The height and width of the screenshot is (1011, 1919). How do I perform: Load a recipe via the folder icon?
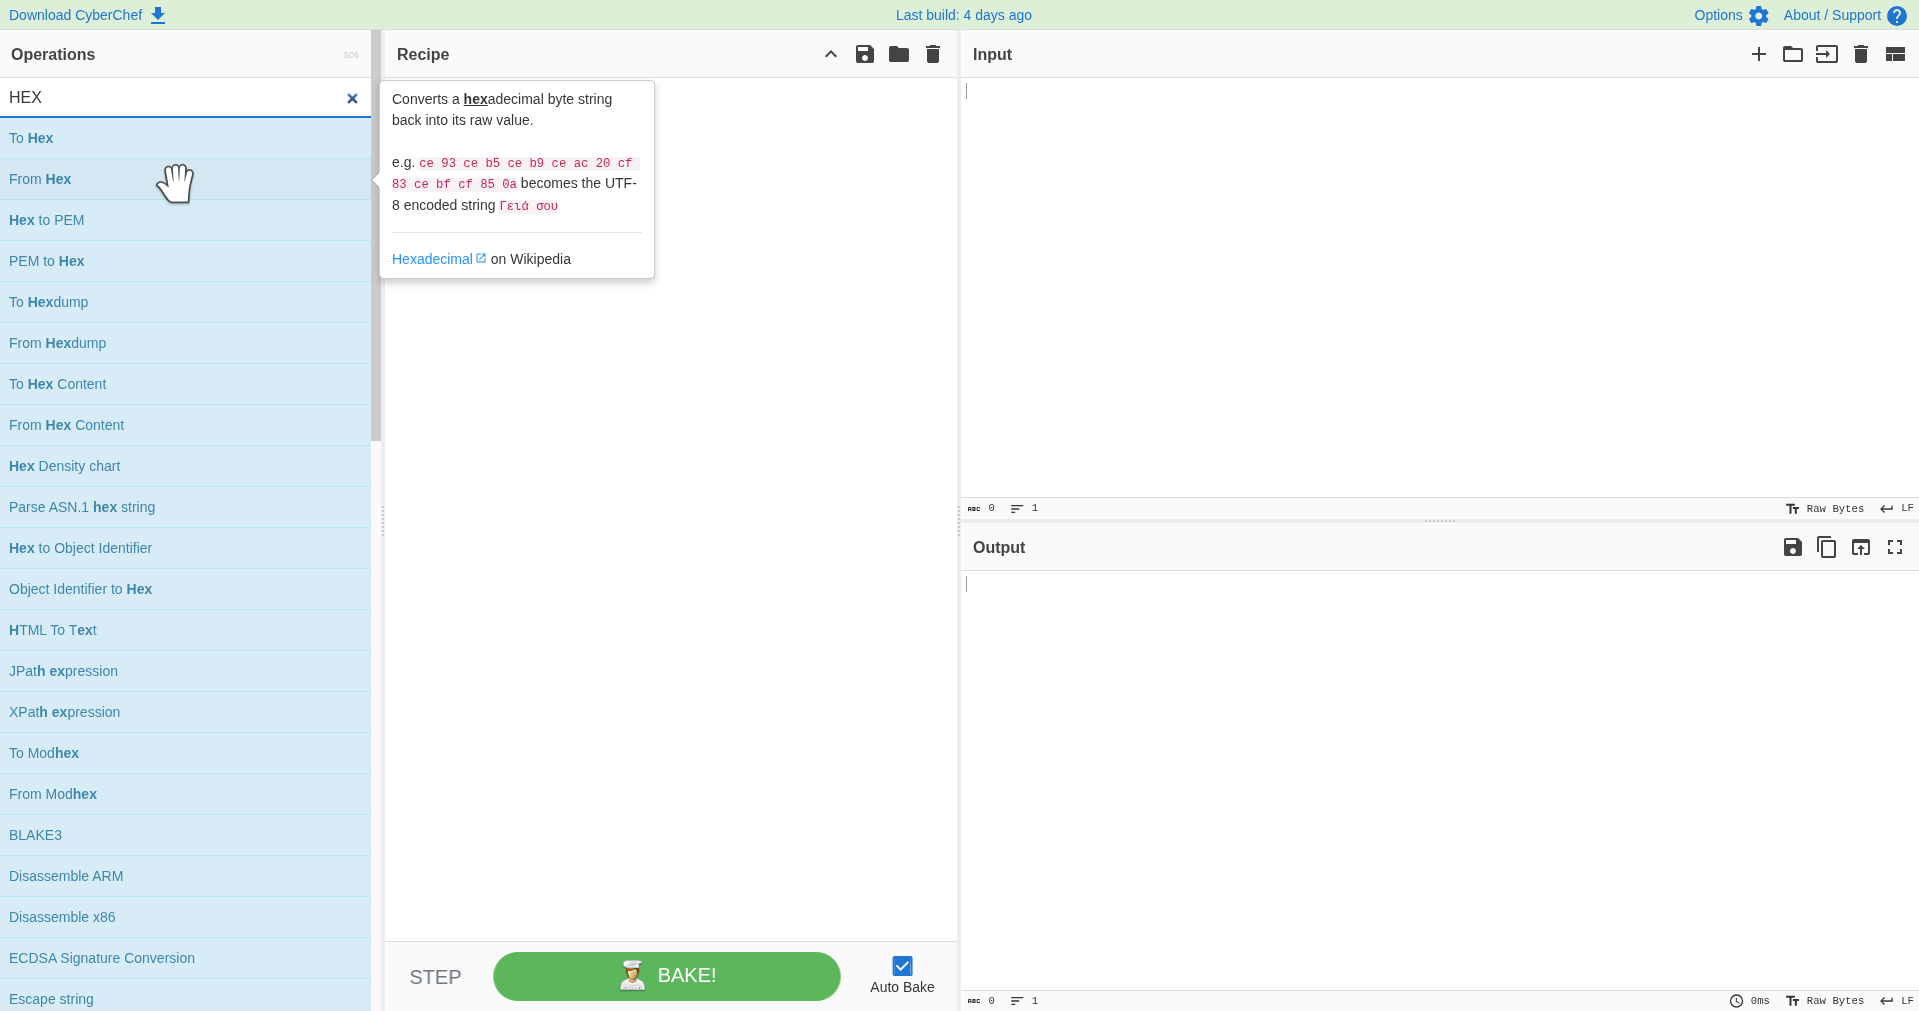pyautogui.click(x=899, y=54)
